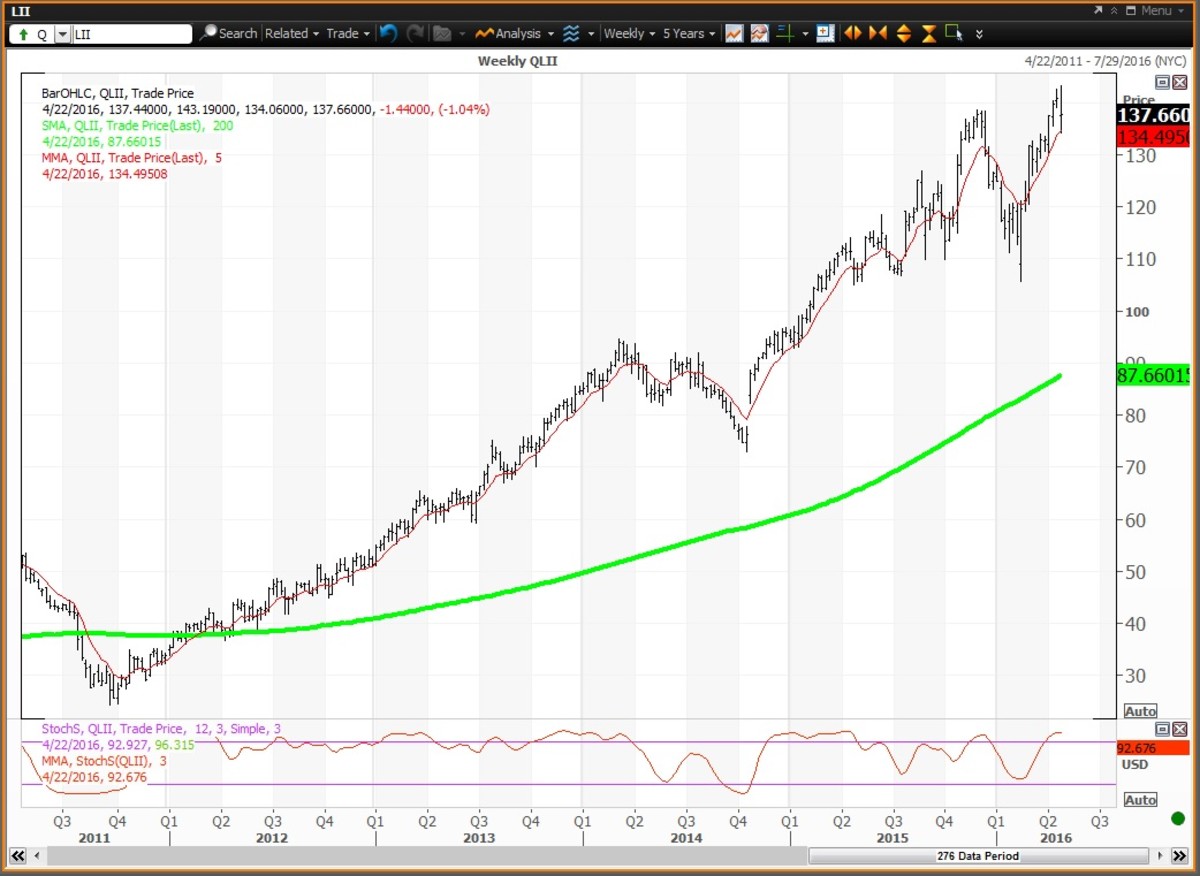1200x876 pixels.
Task: Click the magnifier Search button
Action: pyautogui.click(x=228, y=33)
